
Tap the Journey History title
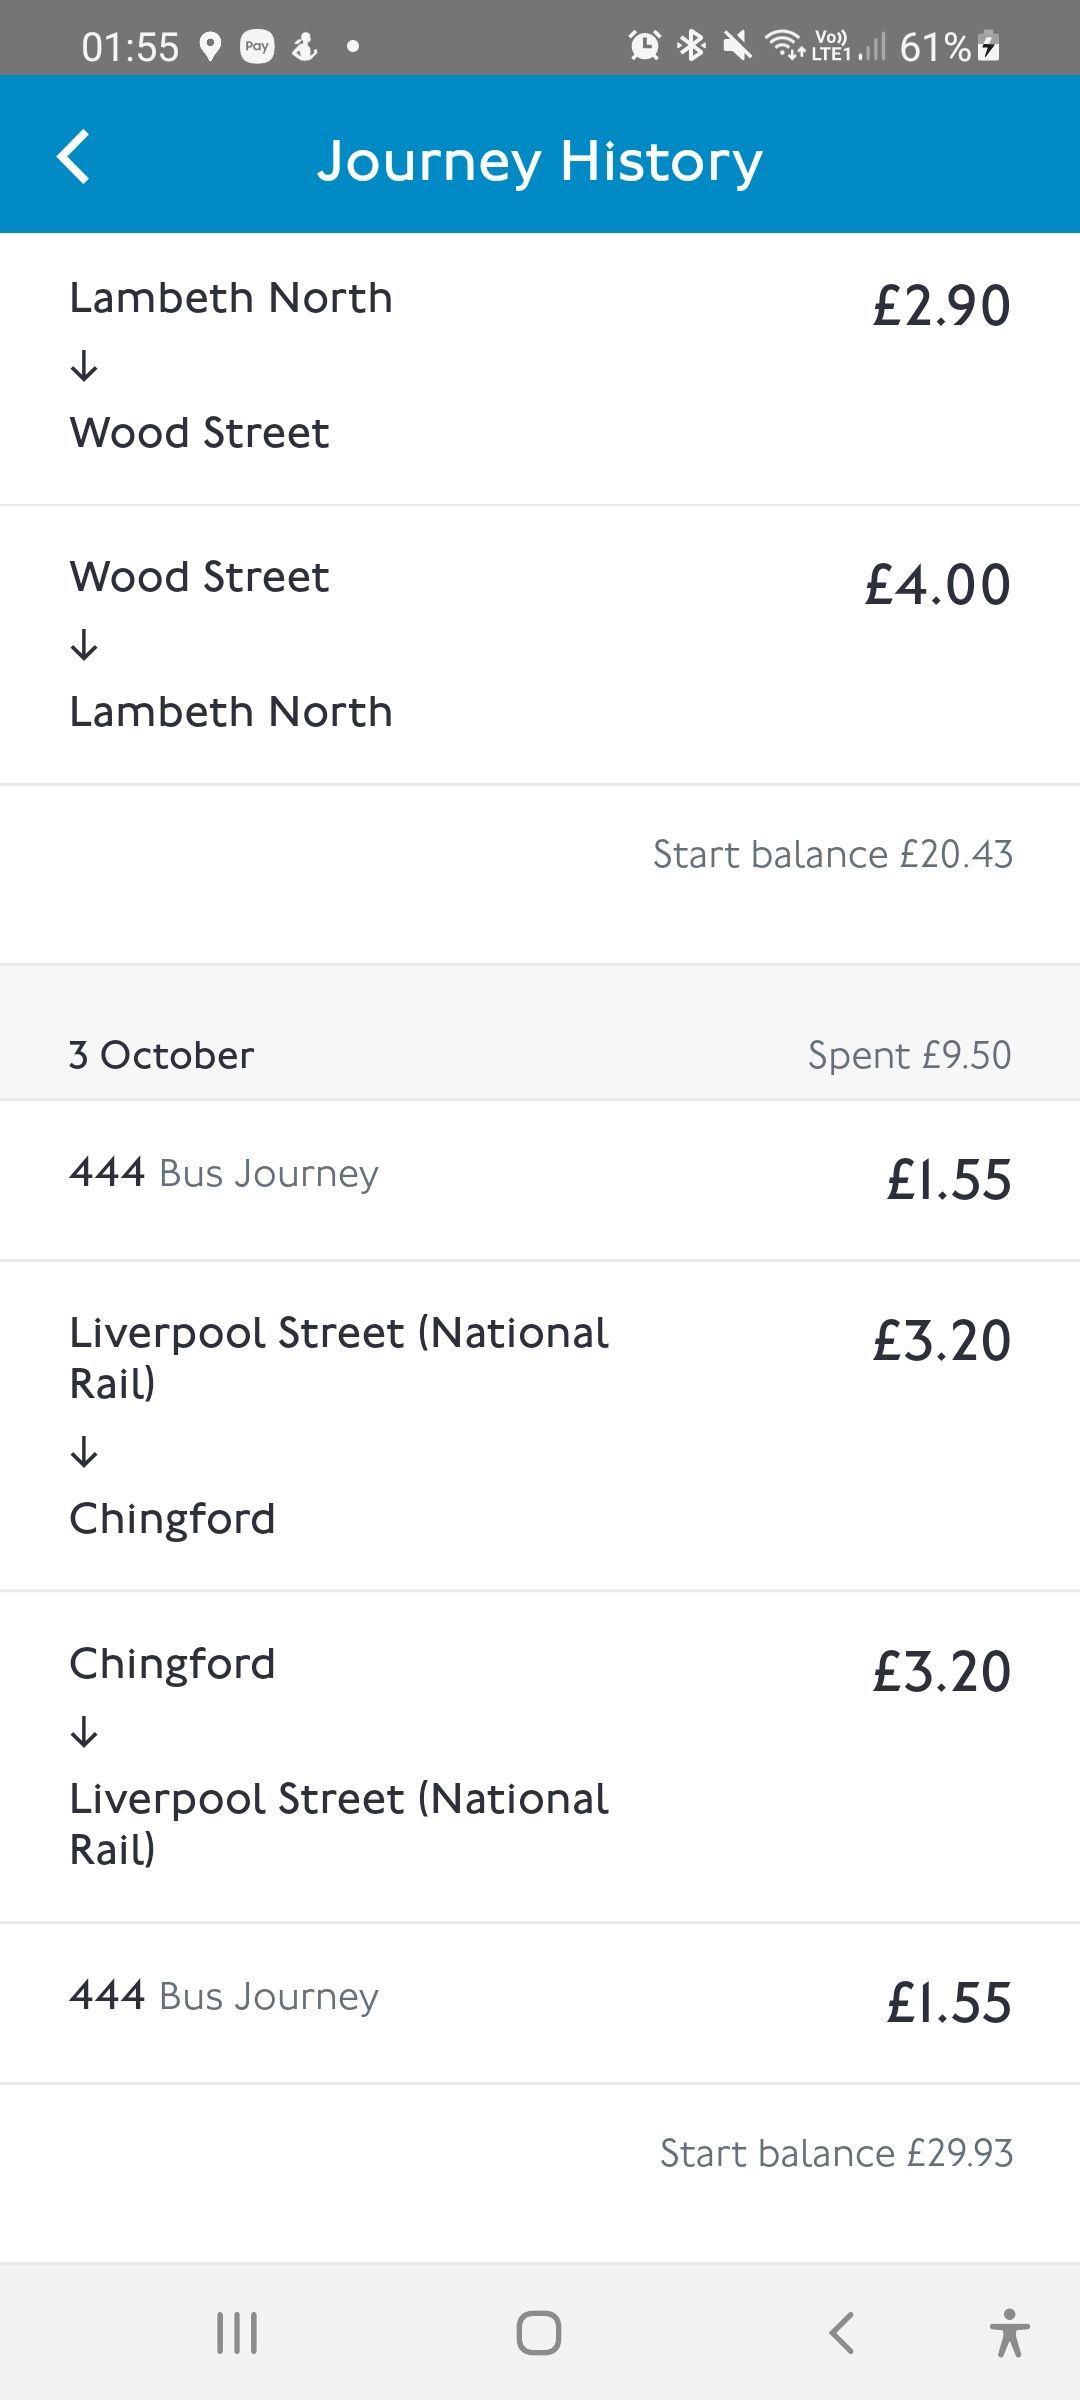540,160
